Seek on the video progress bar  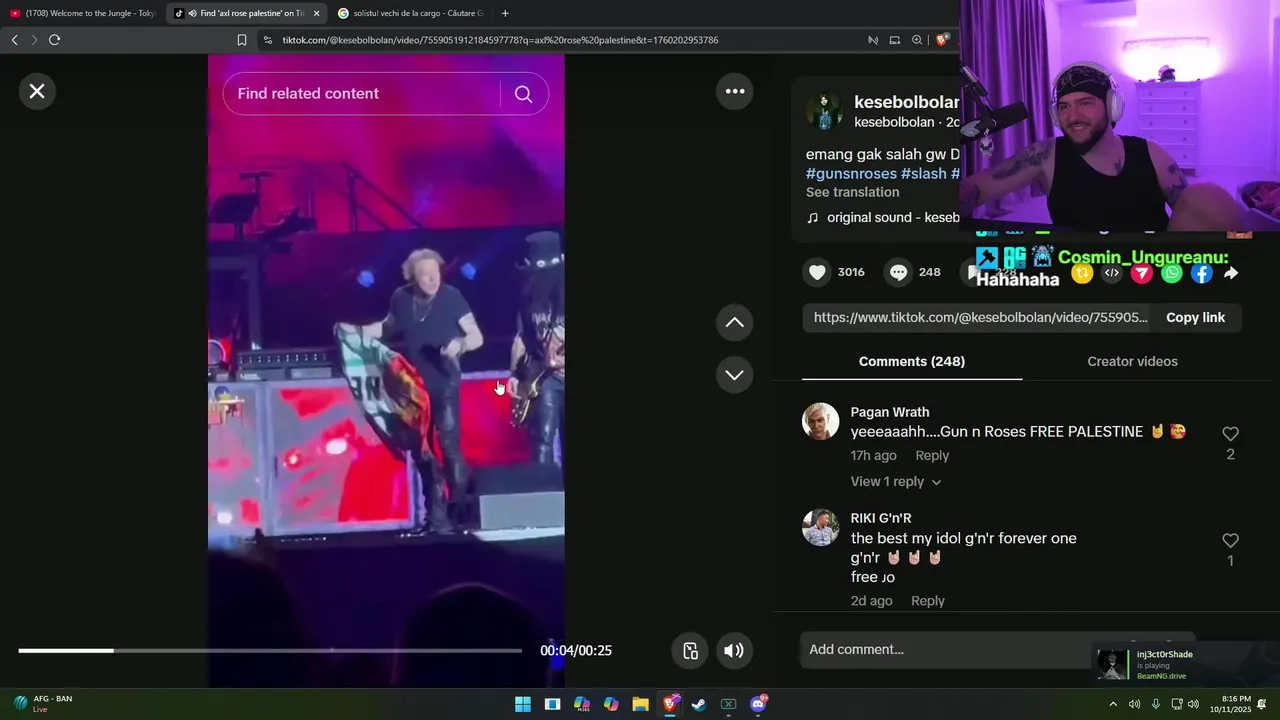point(270,651)
